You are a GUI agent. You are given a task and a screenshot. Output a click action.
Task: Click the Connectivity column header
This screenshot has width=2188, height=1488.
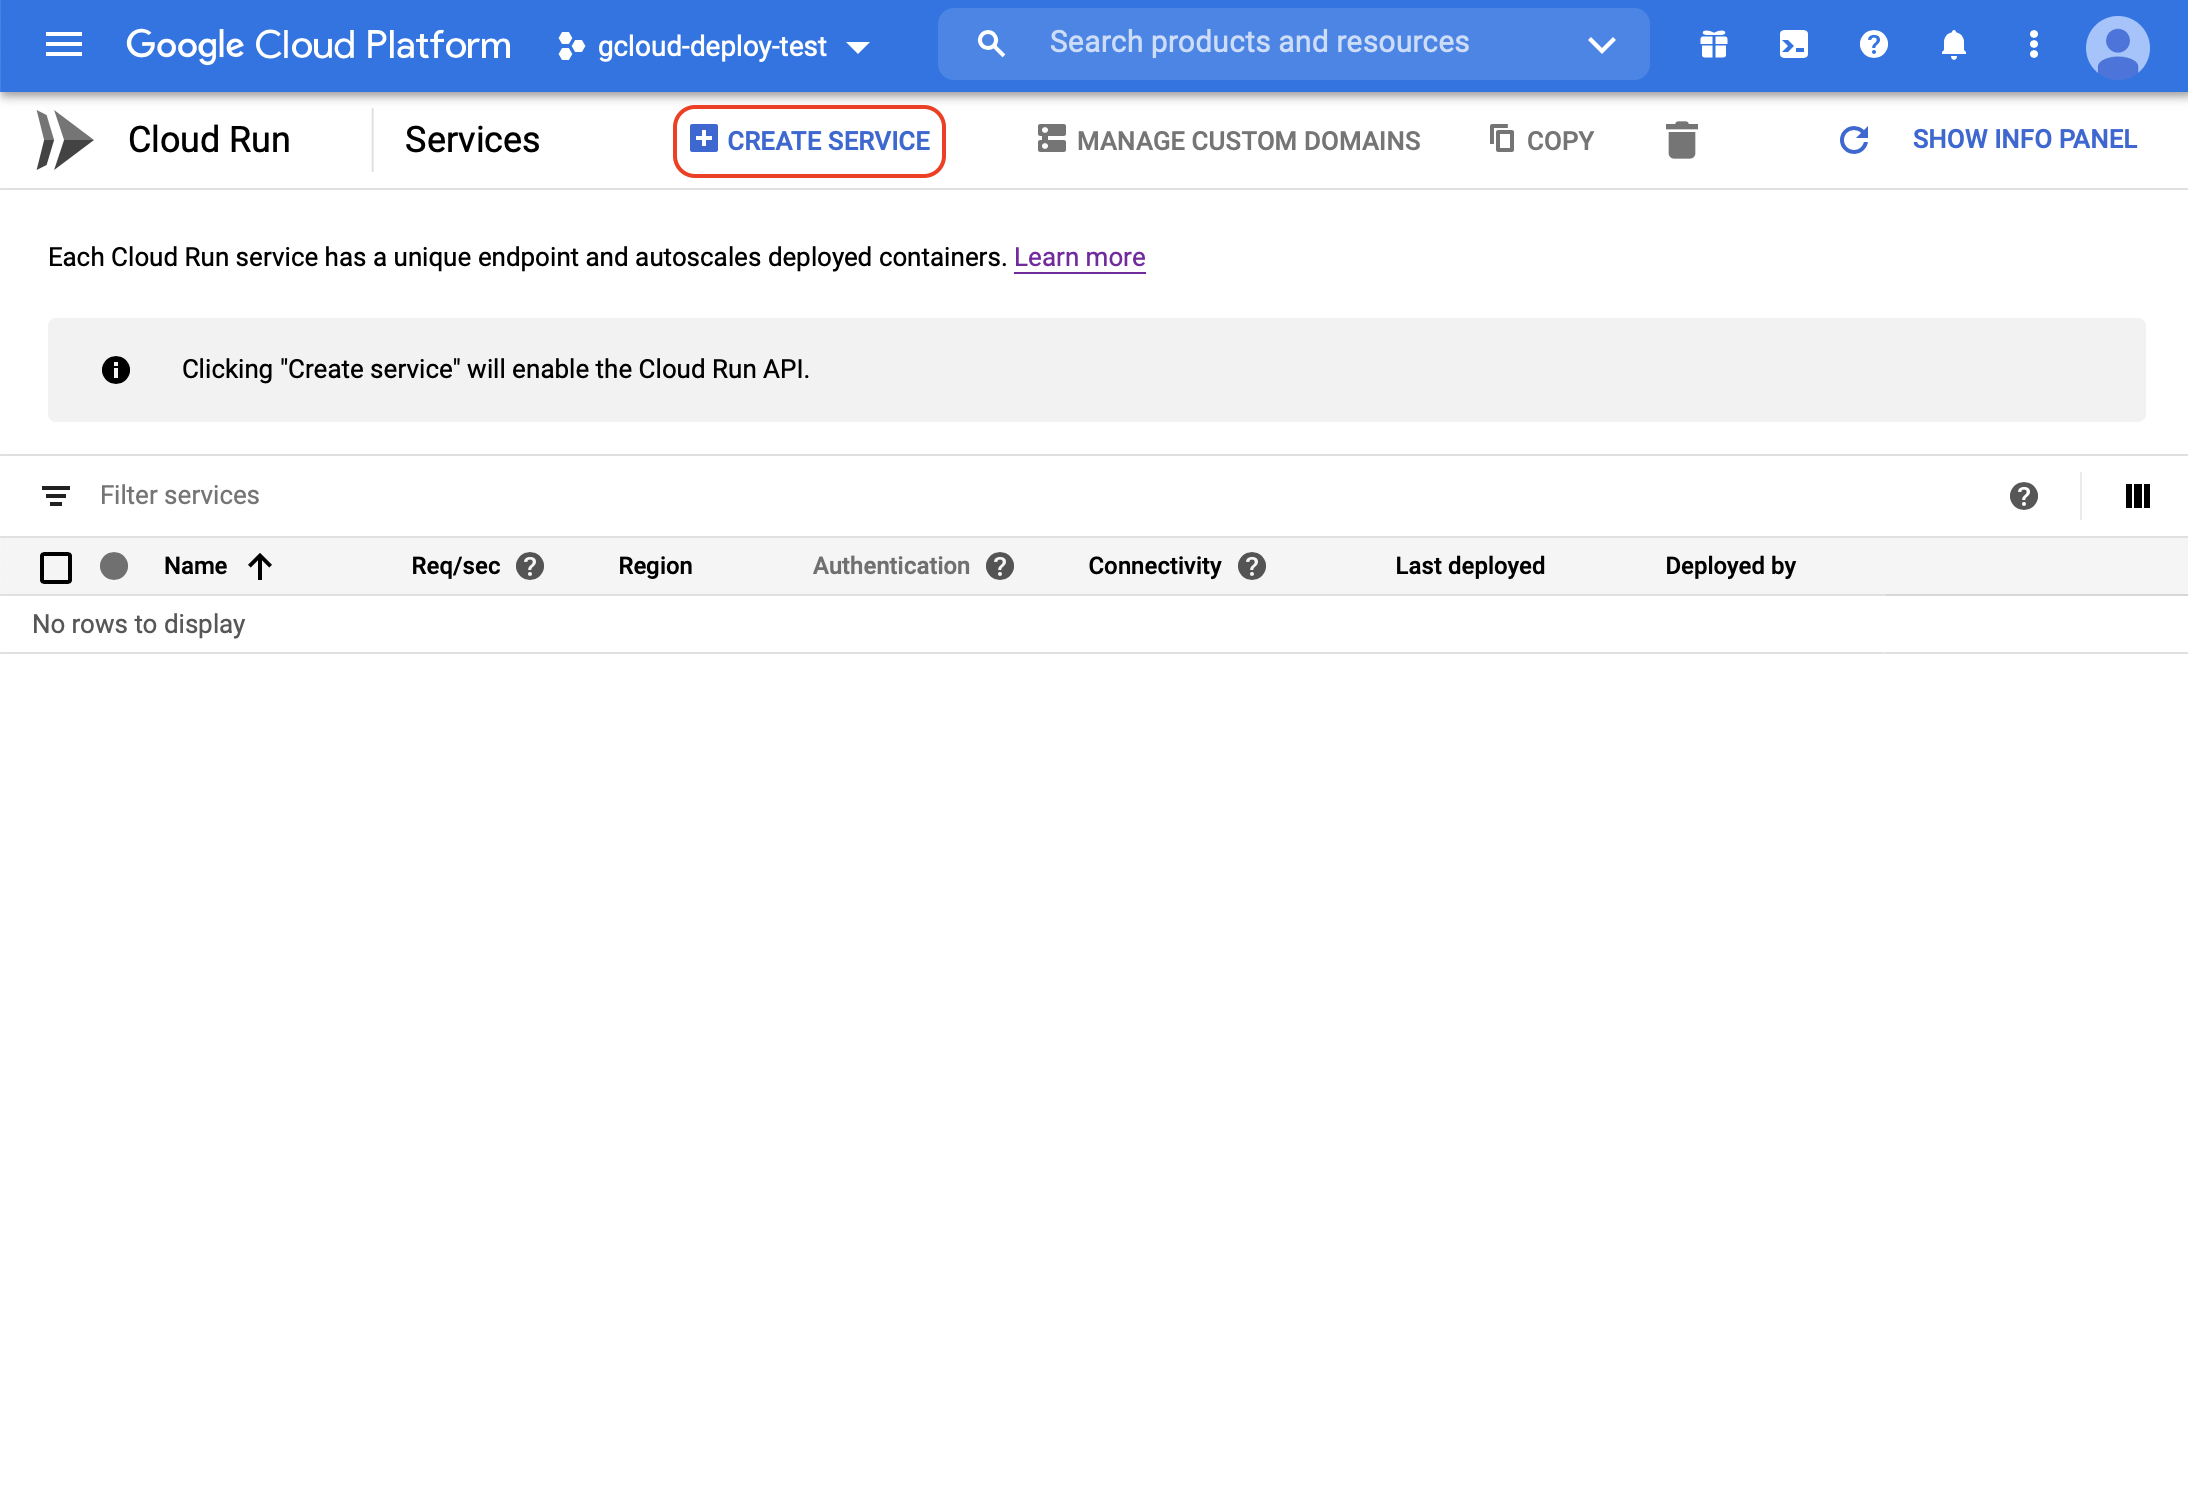click(1155, 566)
